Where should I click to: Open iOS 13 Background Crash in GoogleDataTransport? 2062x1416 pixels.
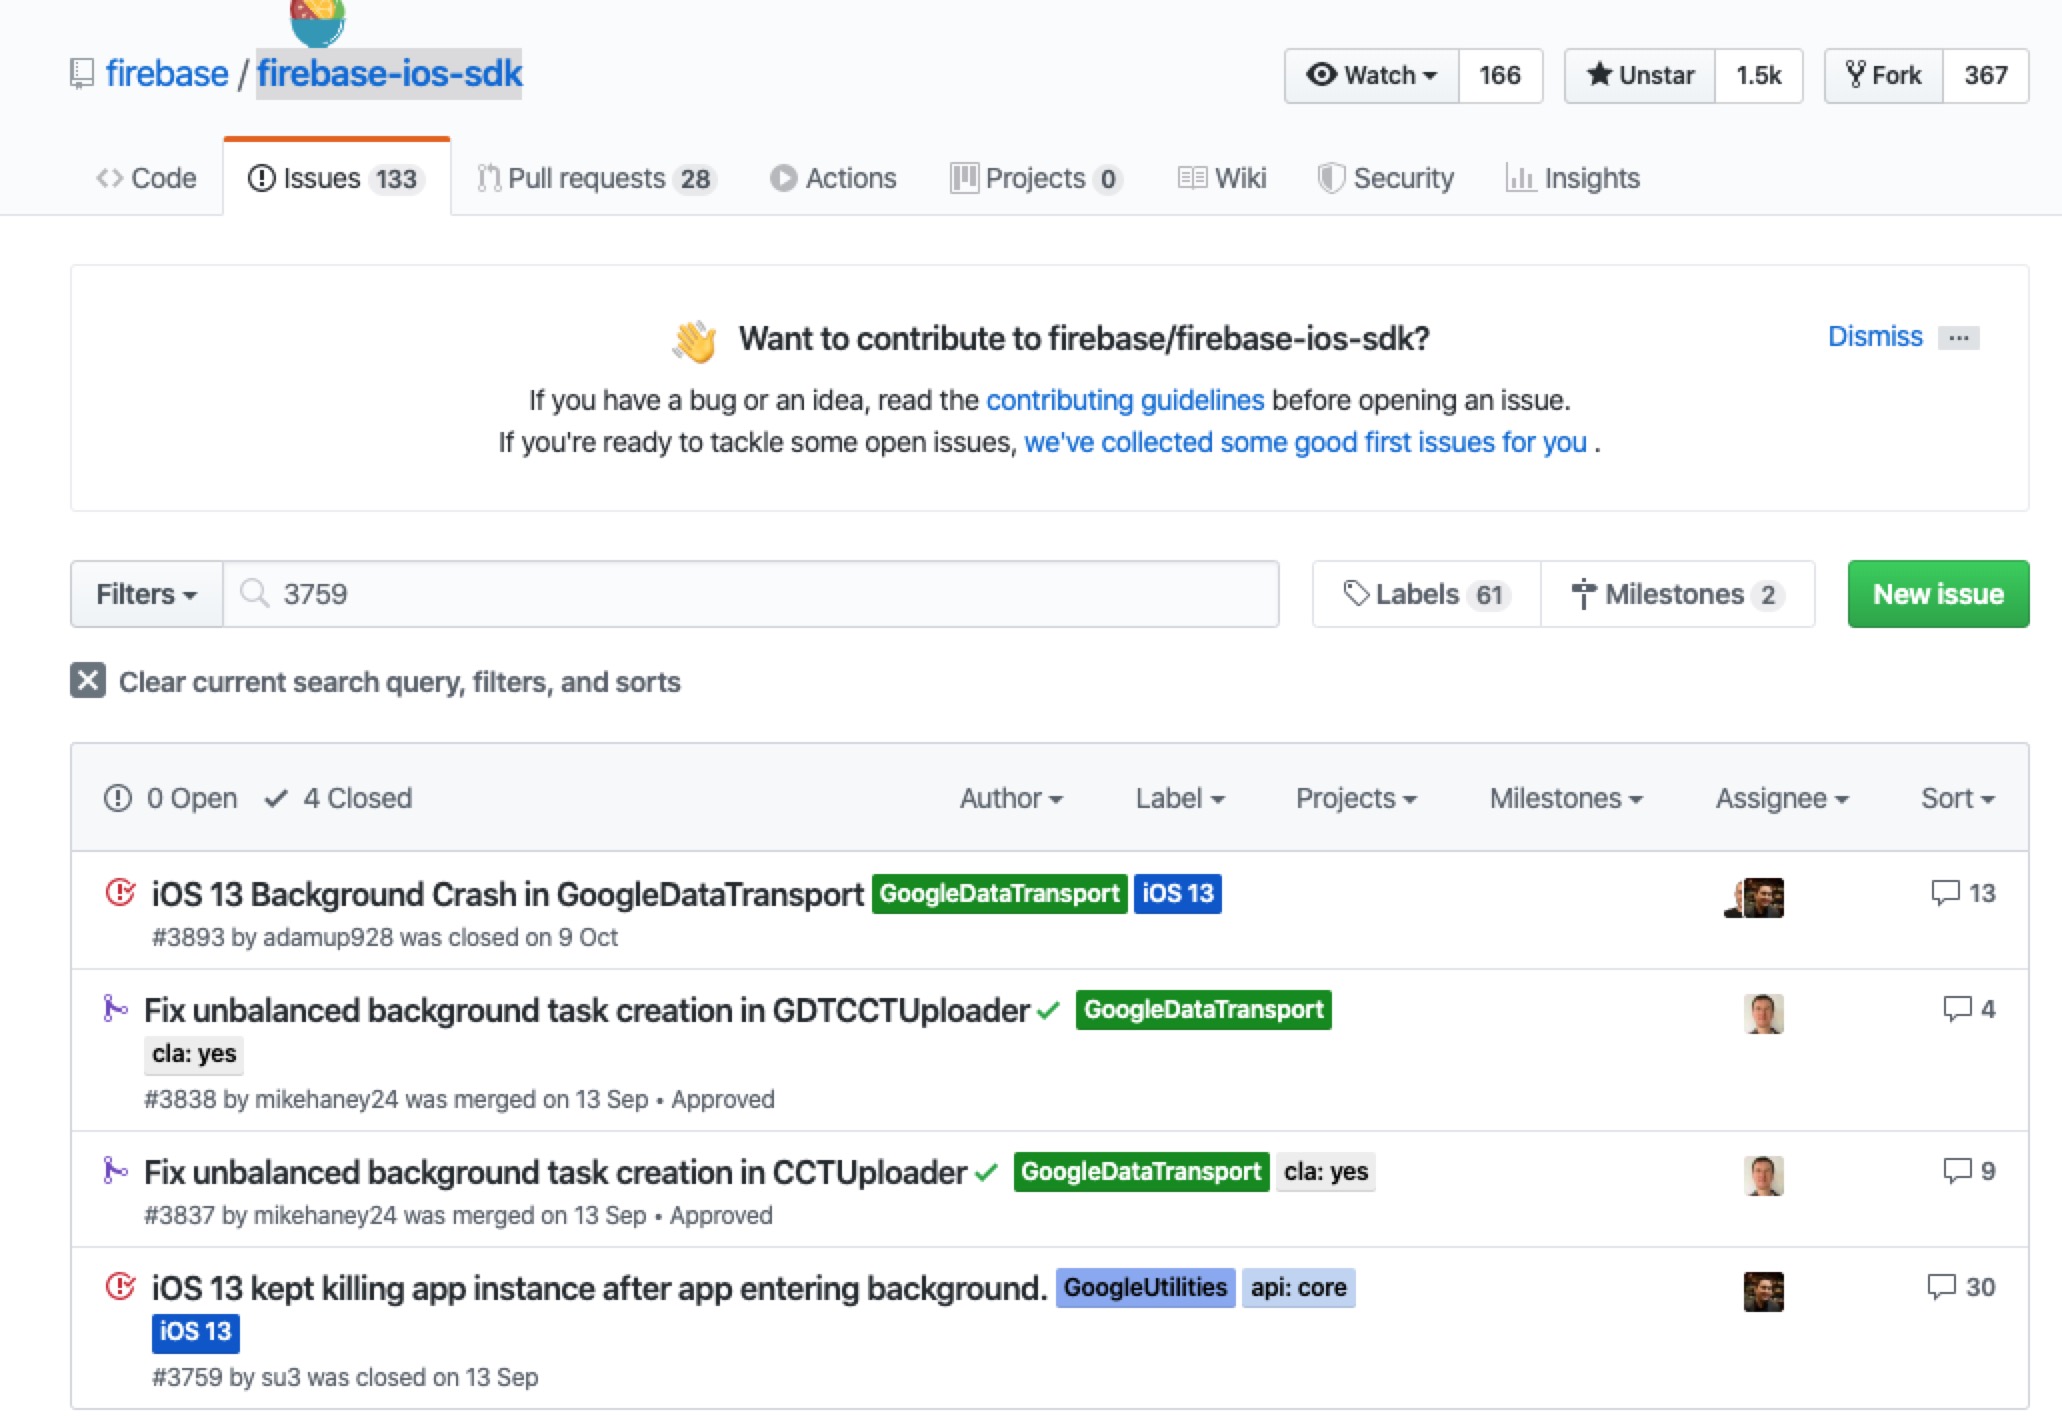507,893
